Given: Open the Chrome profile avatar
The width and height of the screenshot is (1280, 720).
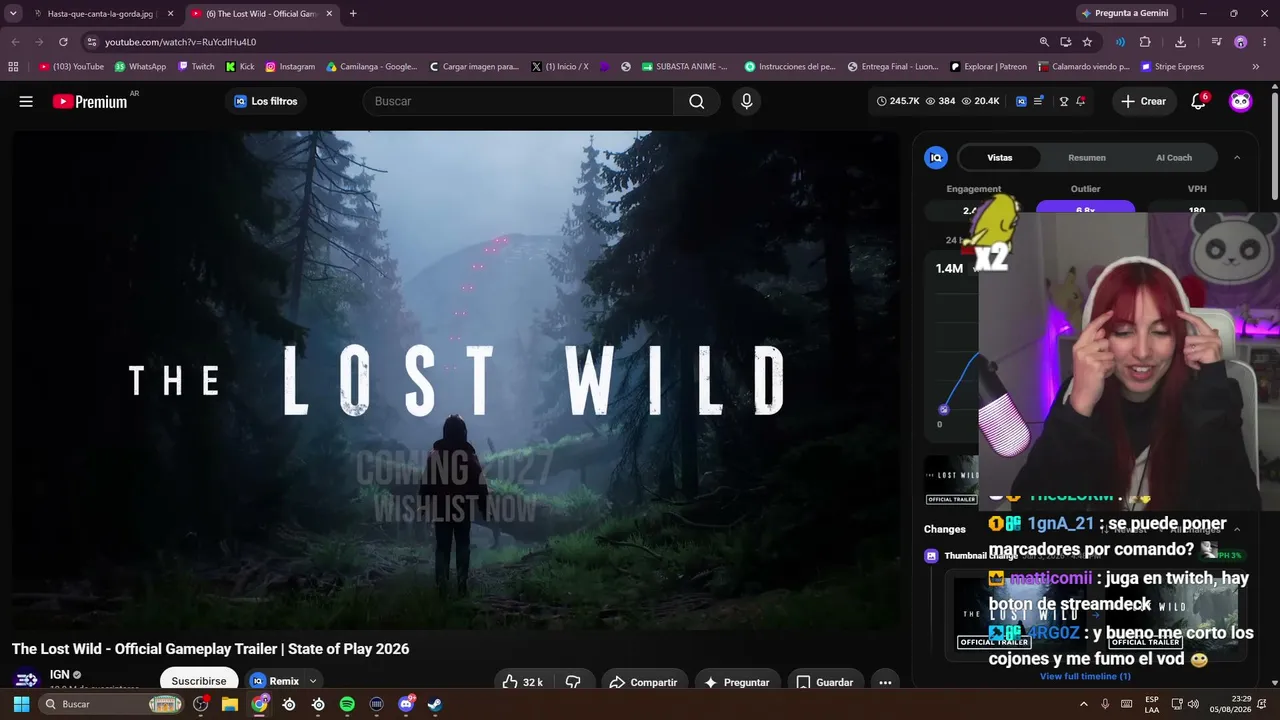Looking at the screenshot, I should [x=1241, y=42].
